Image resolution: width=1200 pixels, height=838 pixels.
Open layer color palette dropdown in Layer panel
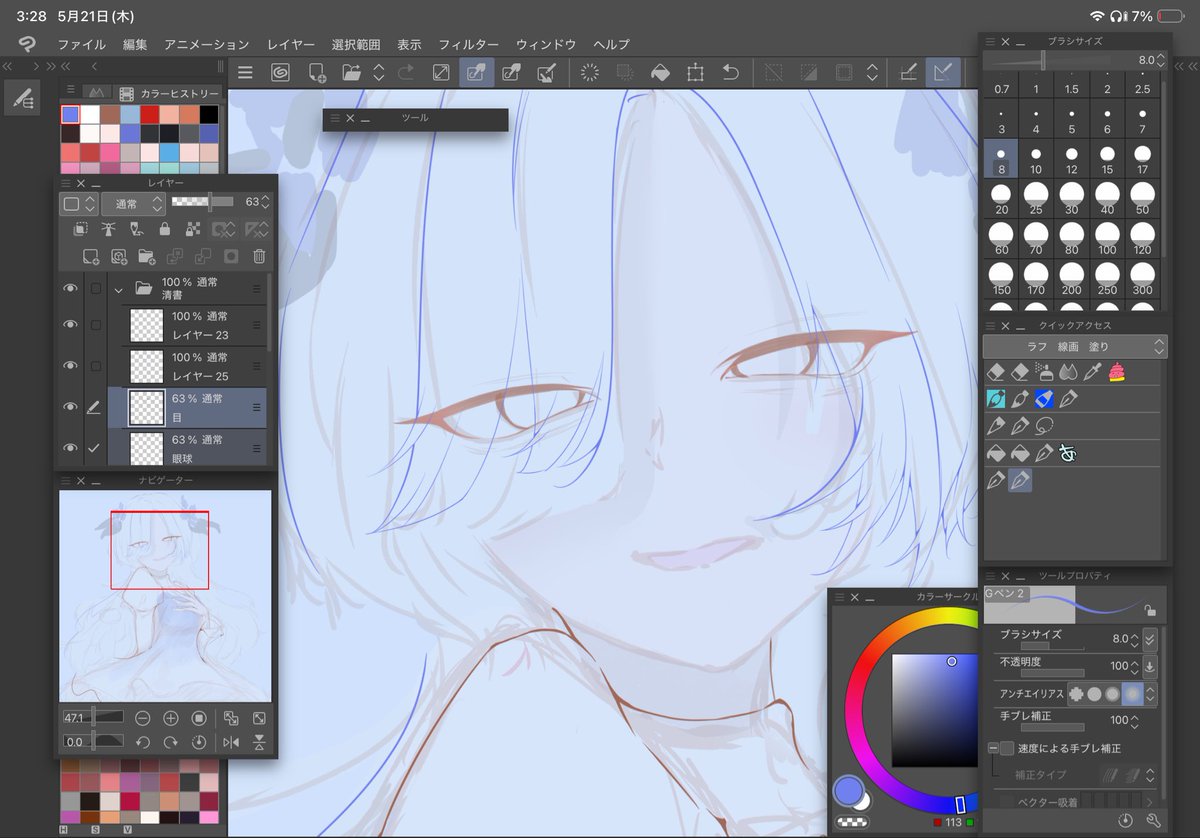(79, 203)
